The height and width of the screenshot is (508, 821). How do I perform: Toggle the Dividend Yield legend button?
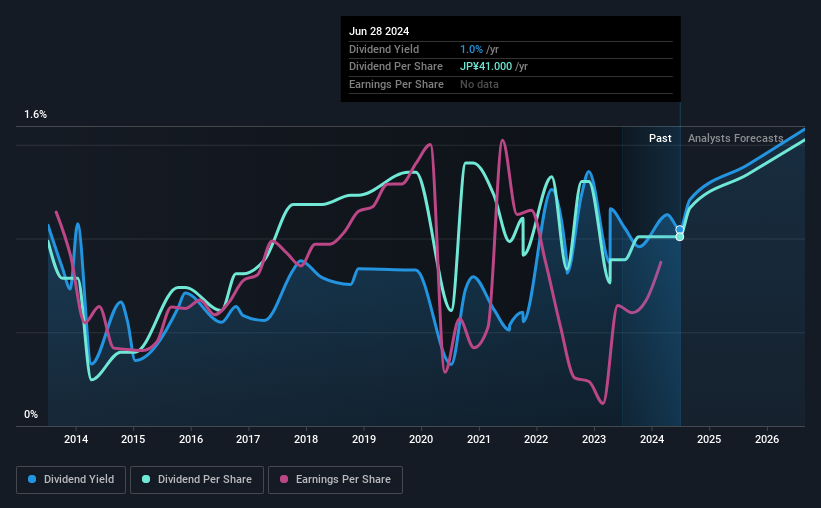(x=71, y=480)
